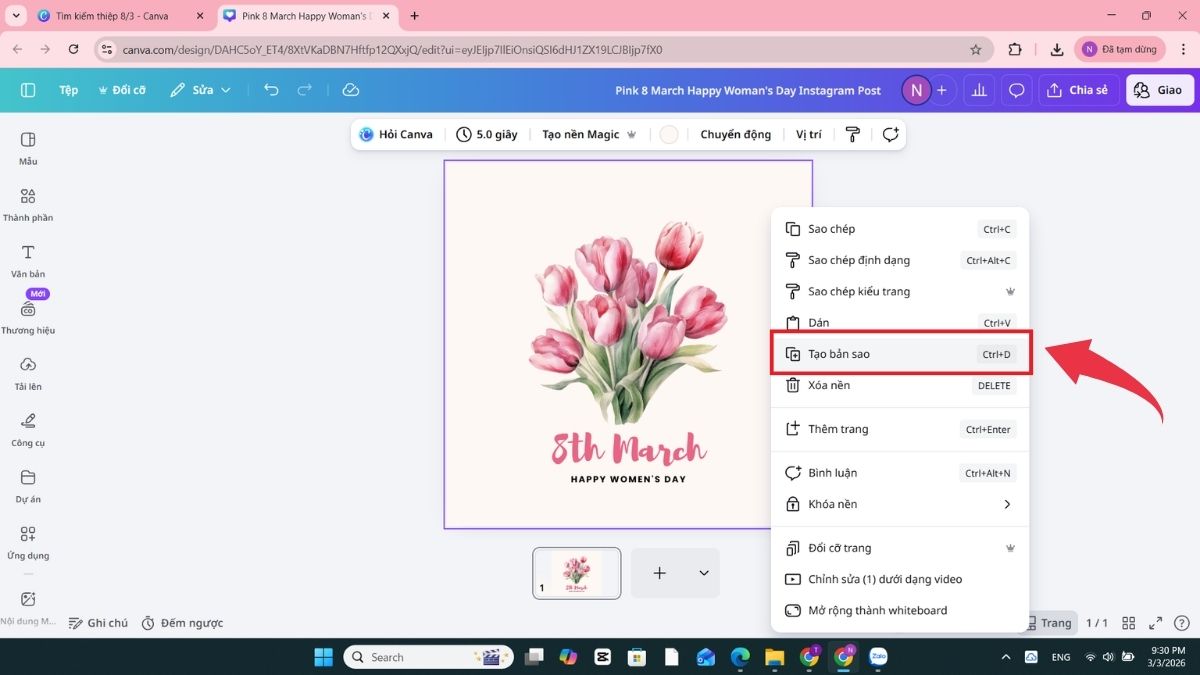Click the paint roller copy style icon
Viewport: 1200px width, 675px height.
852,135
